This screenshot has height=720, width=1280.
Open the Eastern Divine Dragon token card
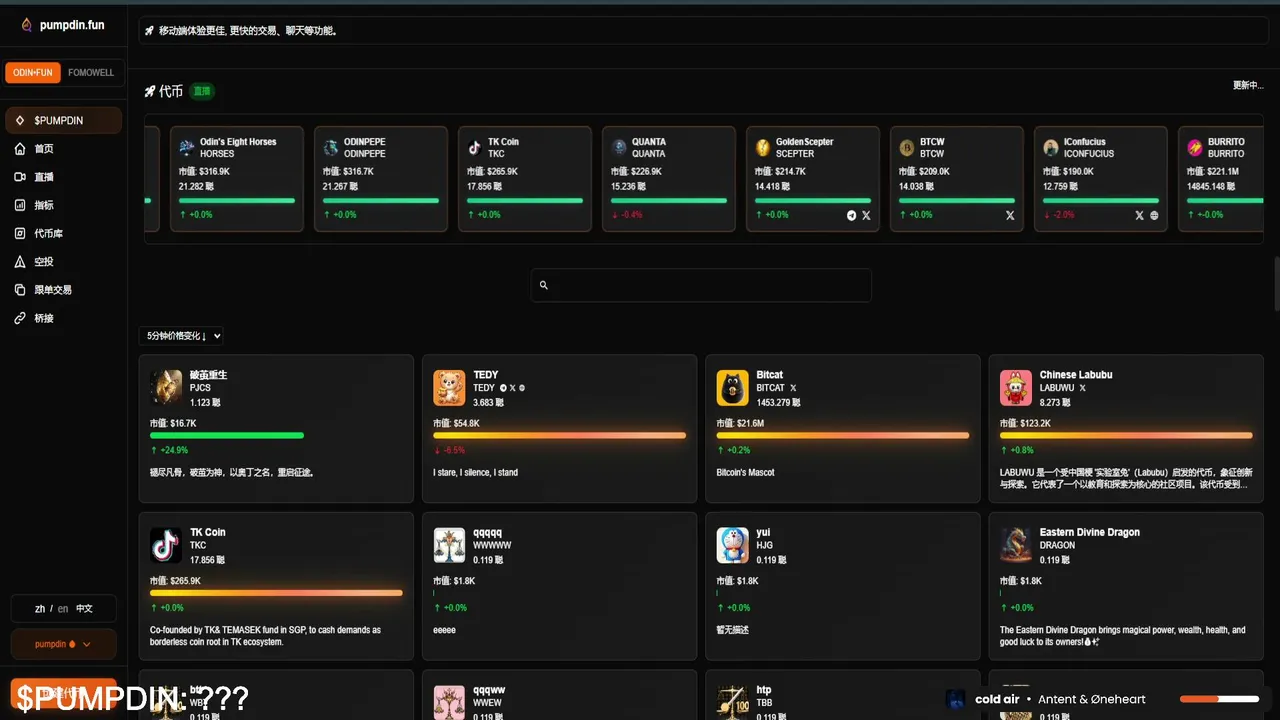pos(1126,586)
